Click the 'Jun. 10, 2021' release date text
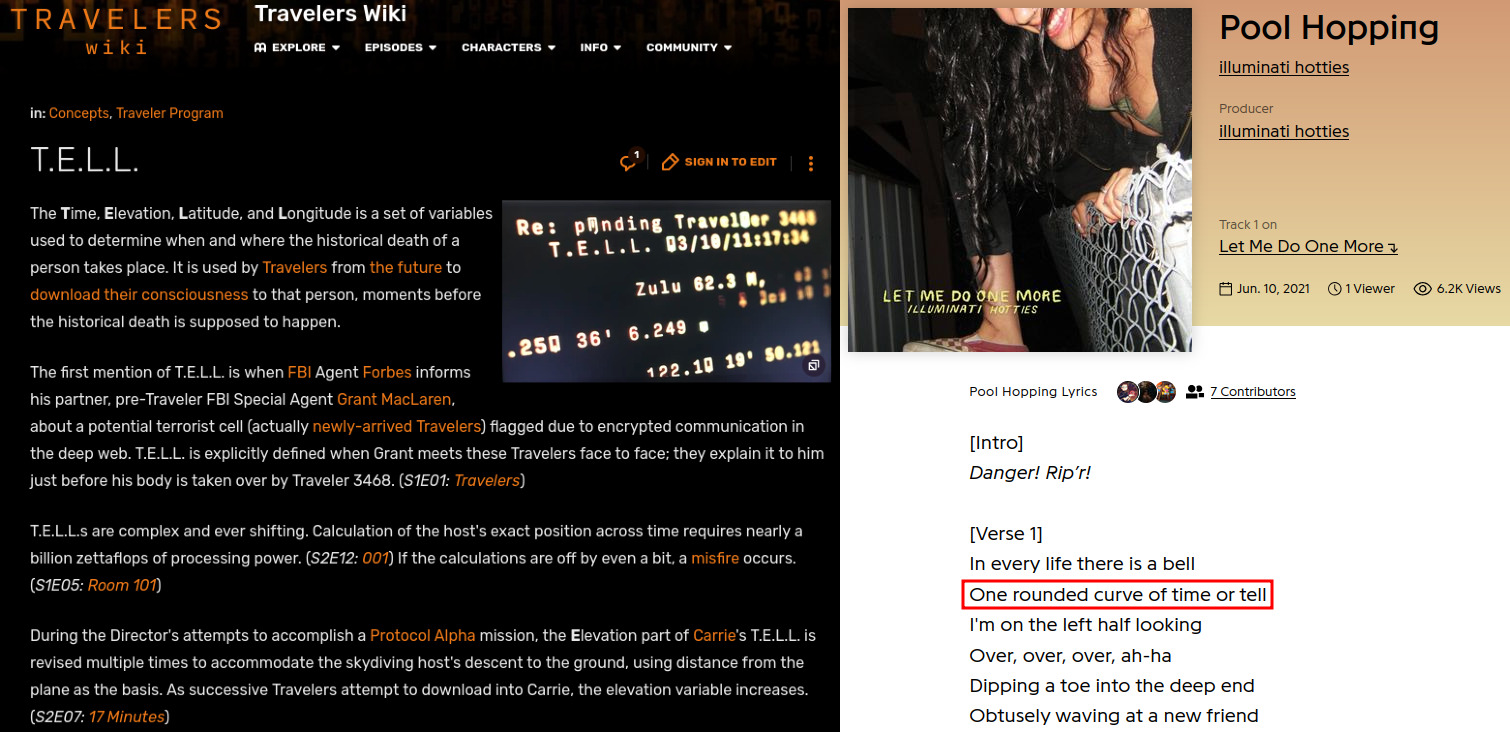Viewport: 1510px width, 732px height. (x=1273, y=288)
